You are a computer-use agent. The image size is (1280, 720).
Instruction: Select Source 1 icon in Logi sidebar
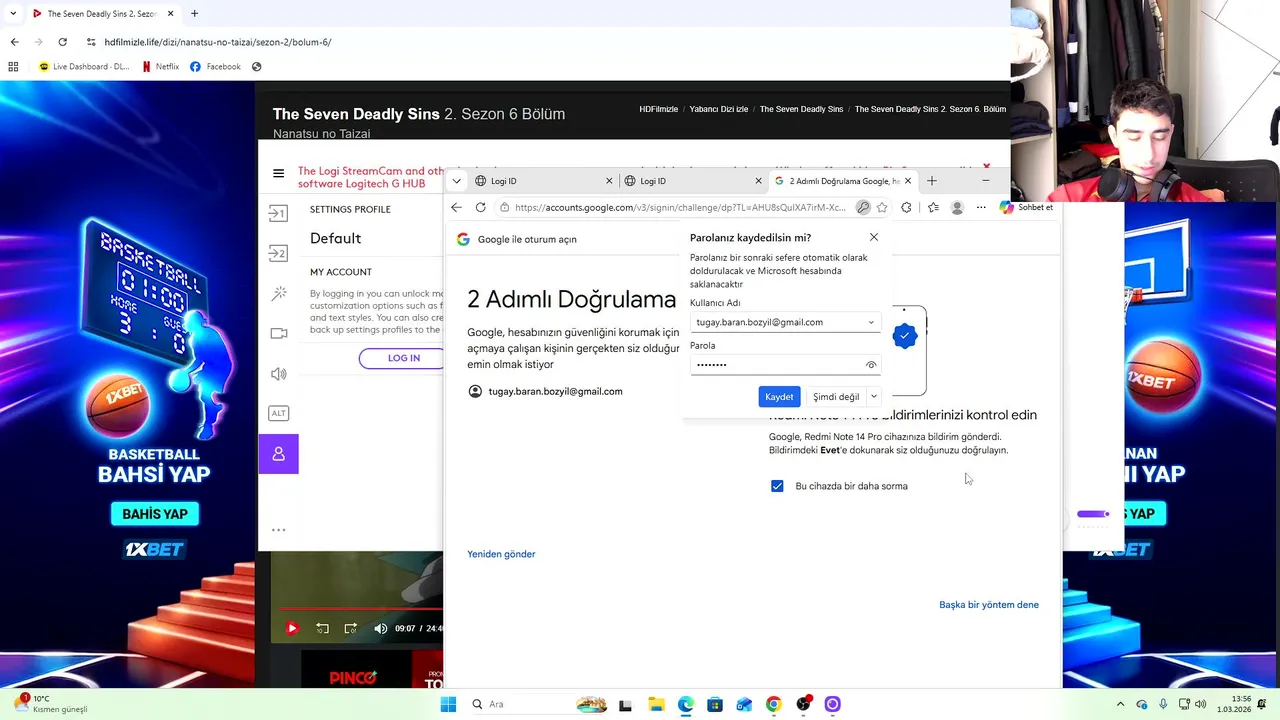click(278, 213)
